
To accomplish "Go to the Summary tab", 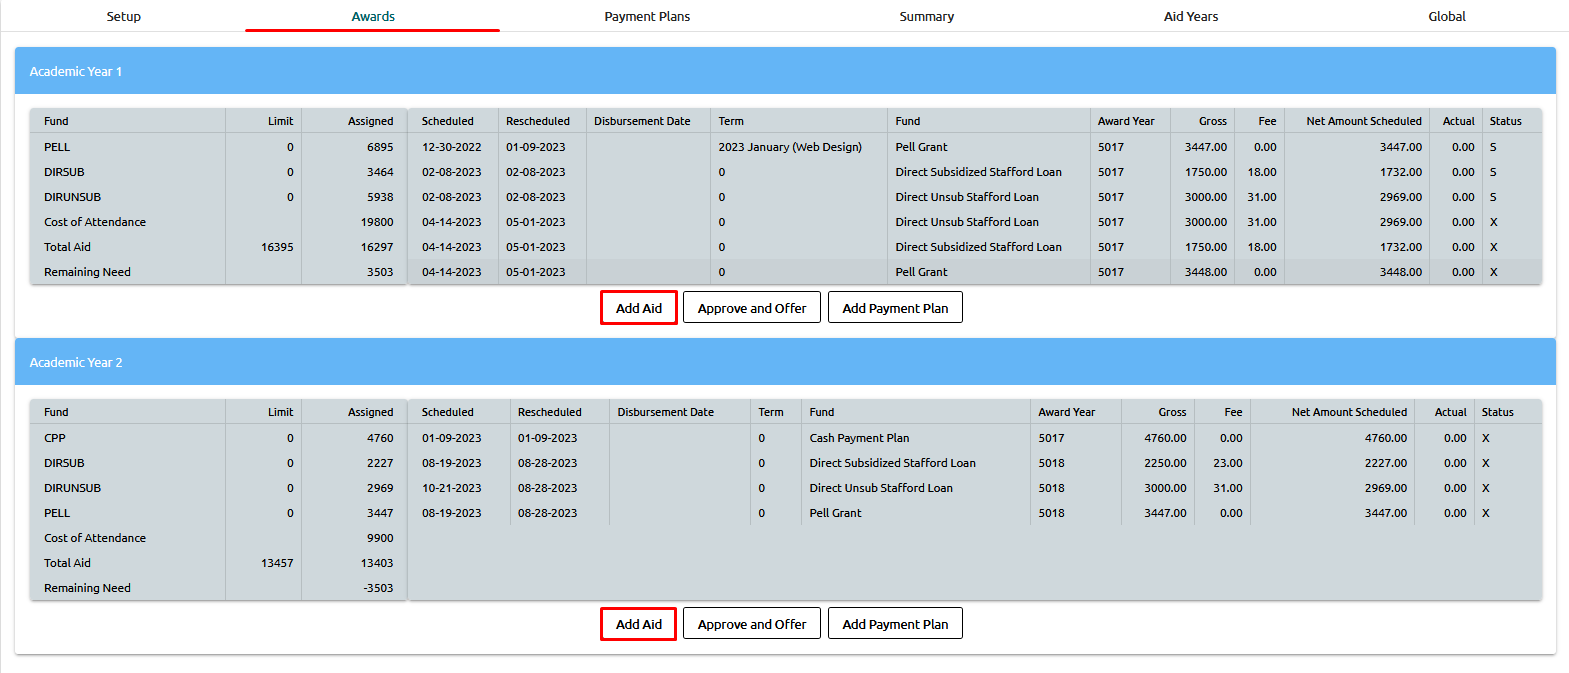I will click(x=926, y=16).
